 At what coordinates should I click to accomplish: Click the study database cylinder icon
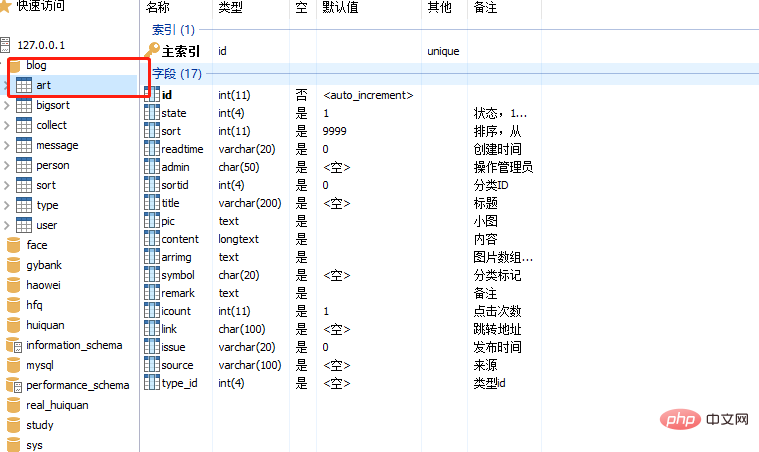tap(14, 425)
